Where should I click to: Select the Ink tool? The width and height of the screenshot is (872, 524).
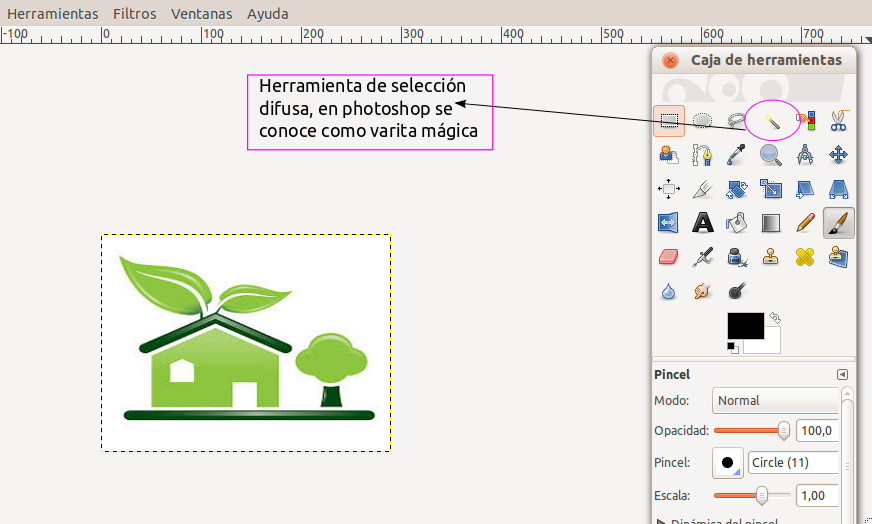(x=736, y=257)
